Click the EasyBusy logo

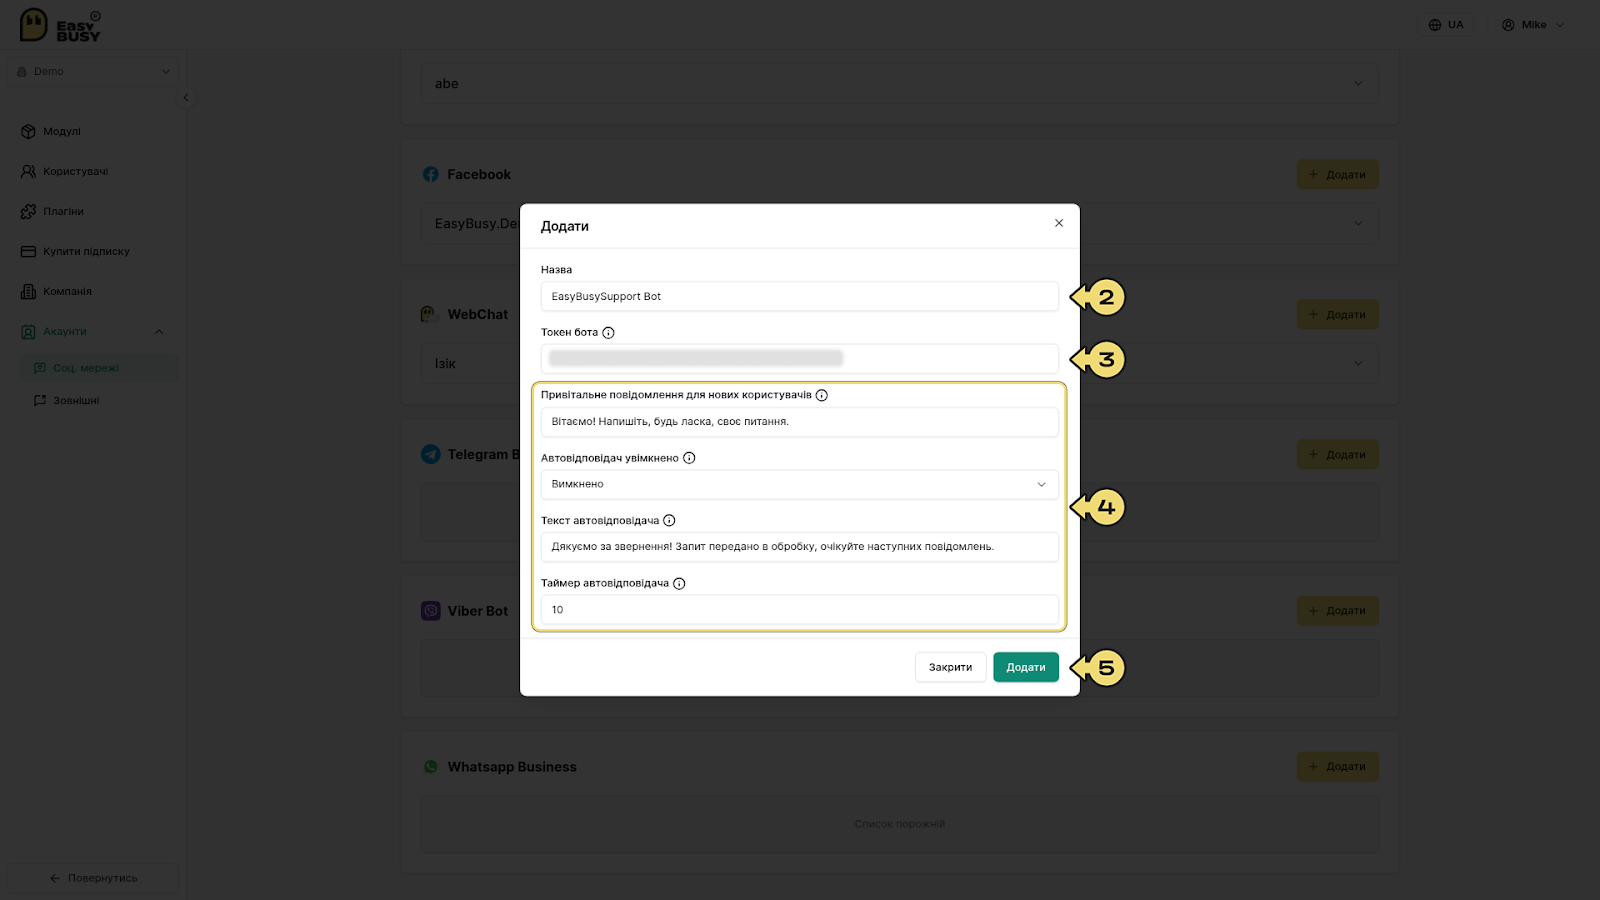60,25
